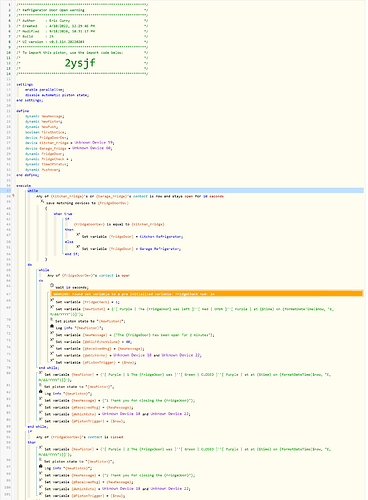Click the 'end define;' line
Screen dimensions: 368x500
coord(28,175)
